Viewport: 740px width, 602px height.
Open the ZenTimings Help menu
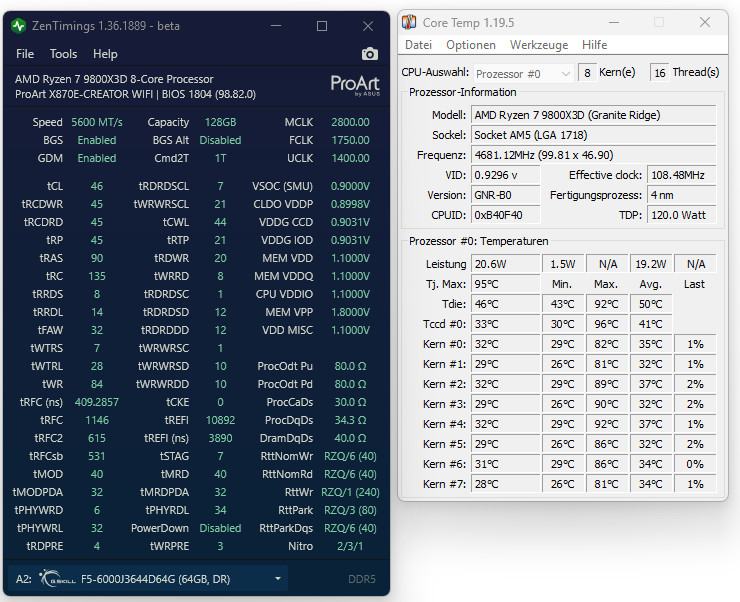[105, 54]
